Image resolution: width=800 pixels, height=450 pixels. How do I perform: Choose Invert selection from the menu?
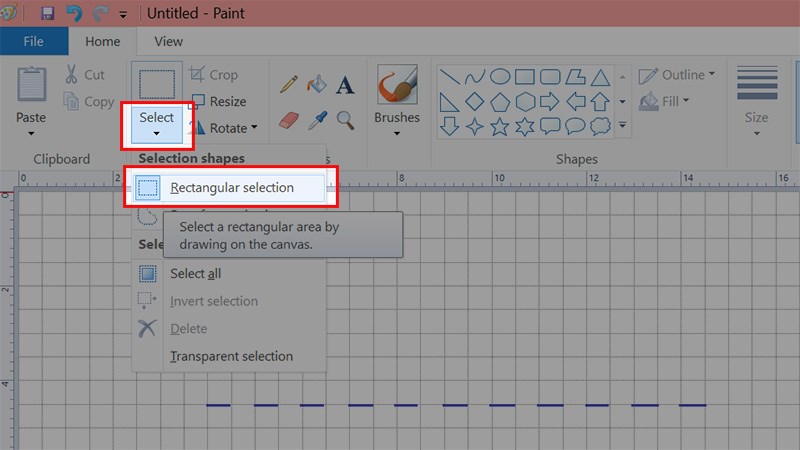(x=230, y=301)
